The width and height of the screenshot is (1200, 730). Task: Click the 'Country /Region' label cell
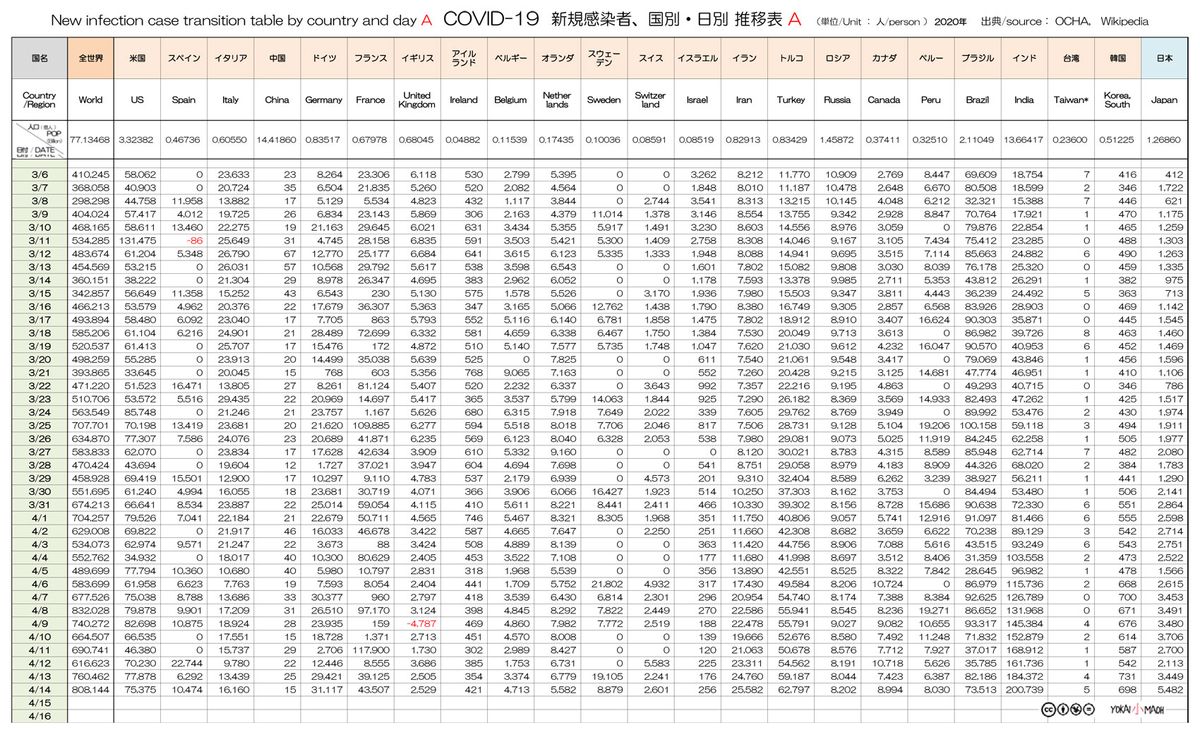point(39,101)
